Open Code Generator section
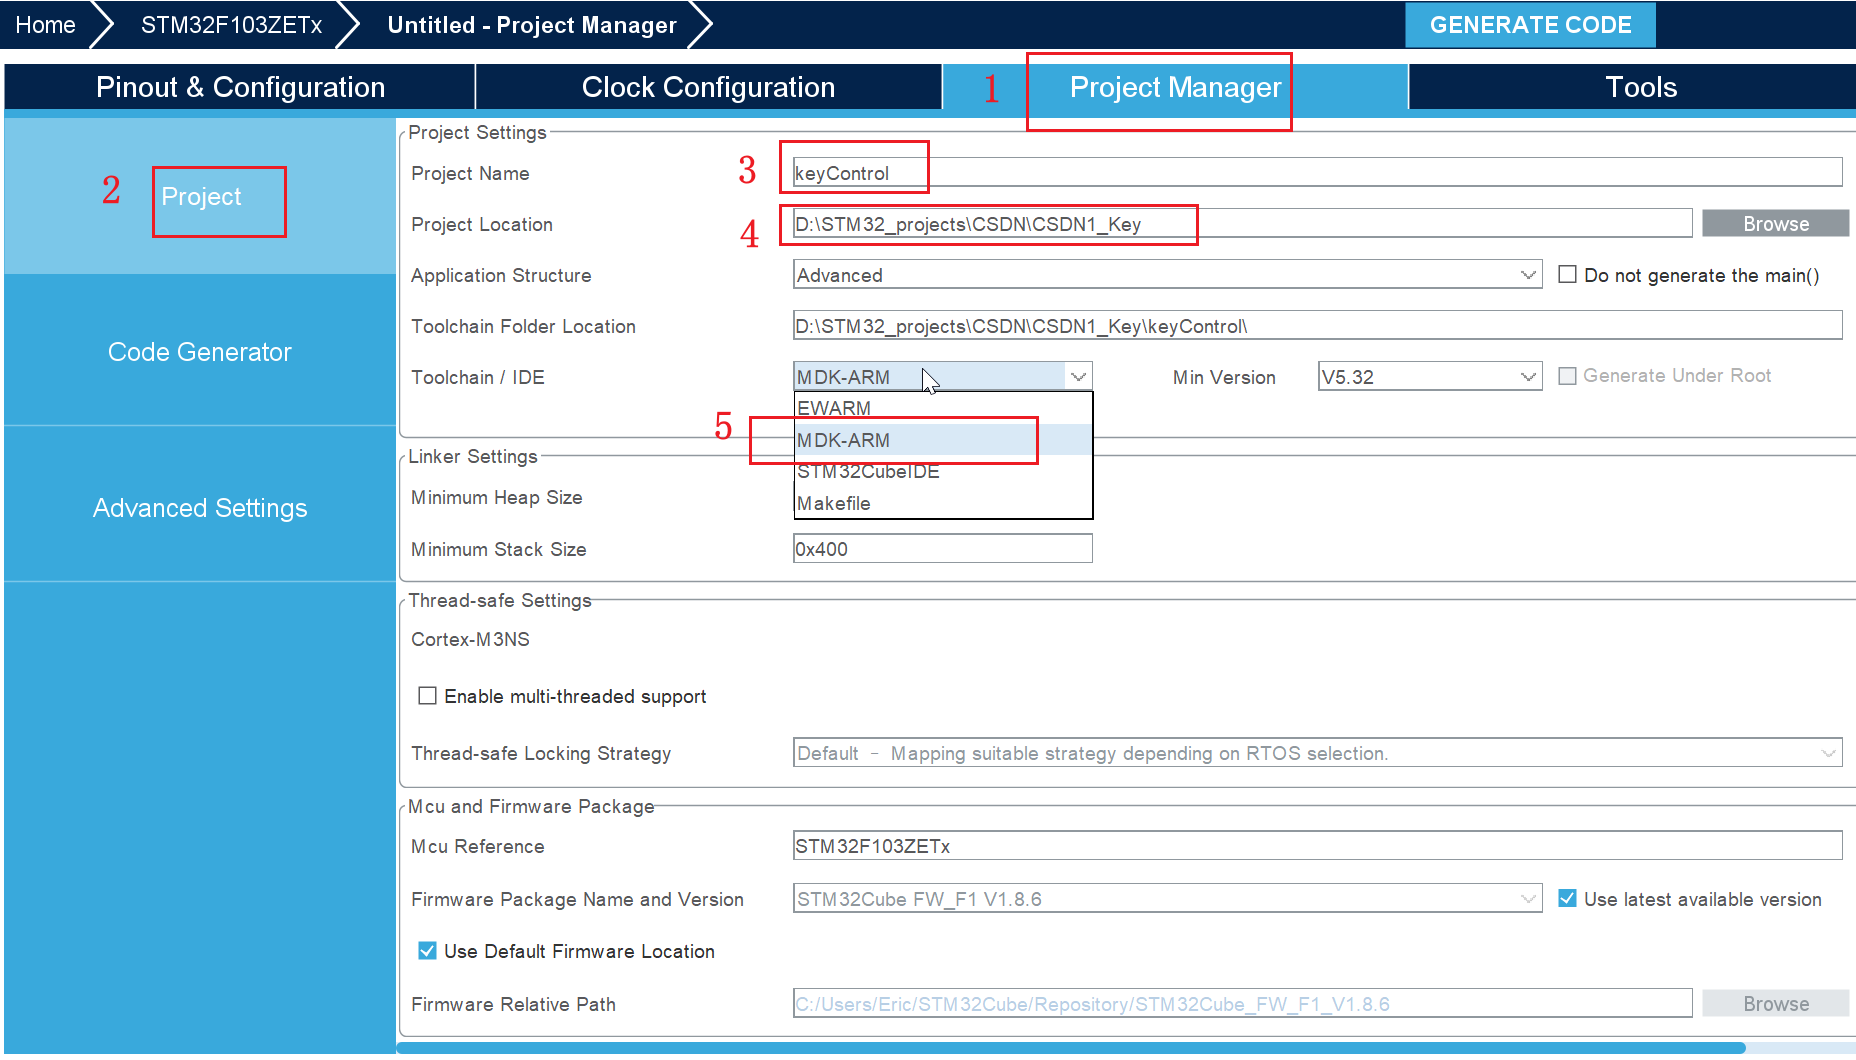1856x1060 pixels. (200, 352)
